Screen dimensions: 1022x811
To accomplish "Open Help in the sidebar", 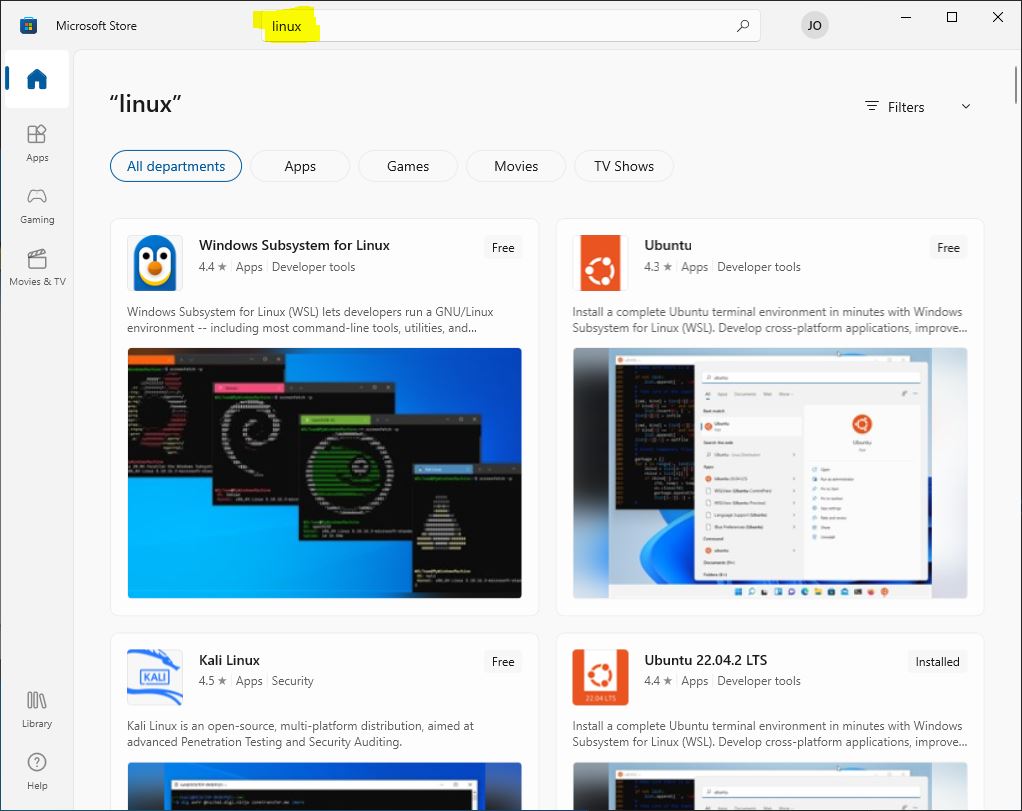I will pos(36,771).
